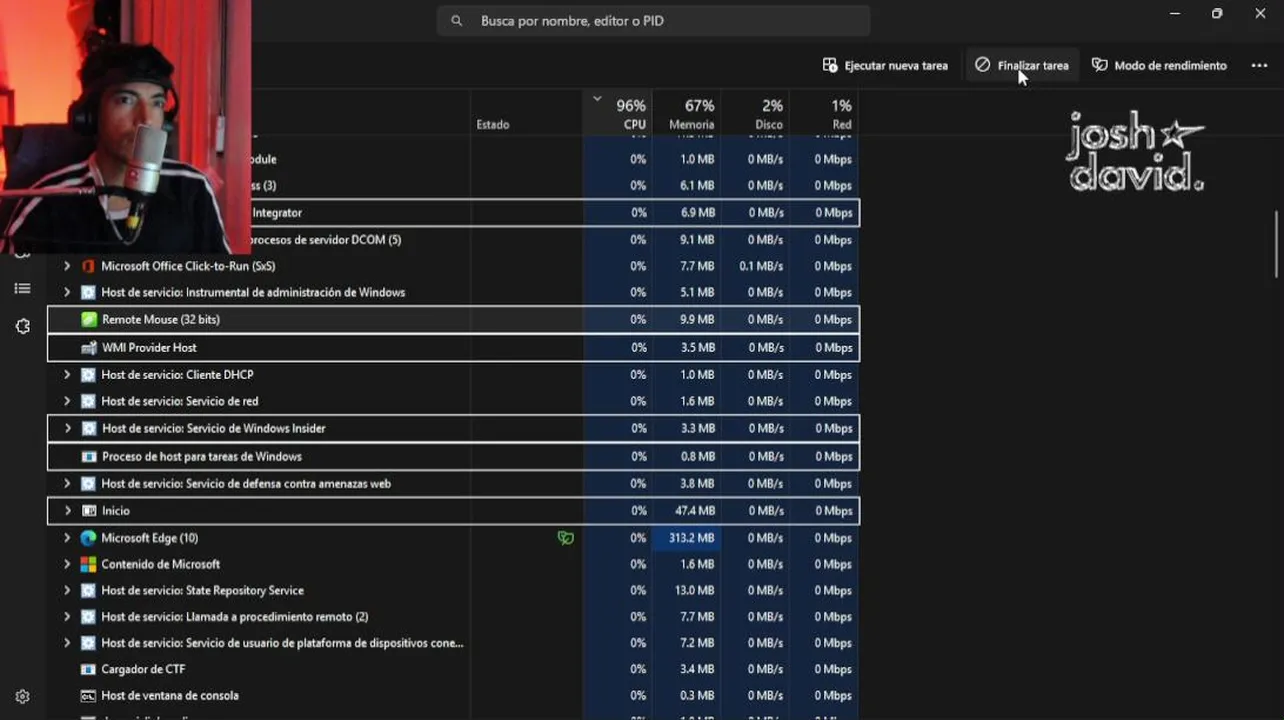The width and height of the screenshot is (1284, 720).
Task: Expand the Inicio process group
Action: pos(67,511)
